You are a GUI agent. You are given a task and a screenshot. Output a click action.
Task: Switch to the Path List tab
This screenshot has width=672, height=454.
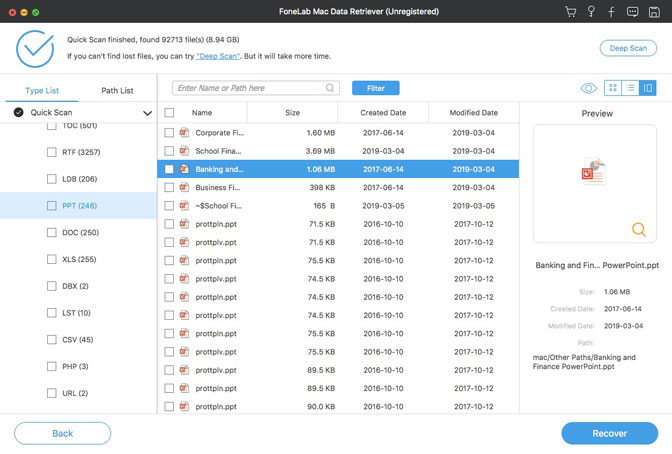pos(117,90)
